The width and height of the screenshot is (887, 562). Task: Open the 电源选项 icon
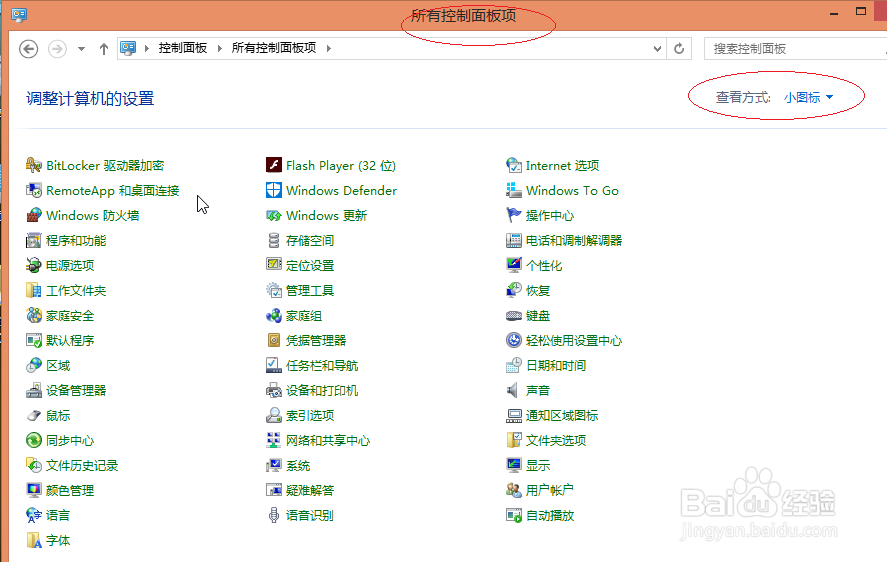pyautogui.click(x=34, y=265)
